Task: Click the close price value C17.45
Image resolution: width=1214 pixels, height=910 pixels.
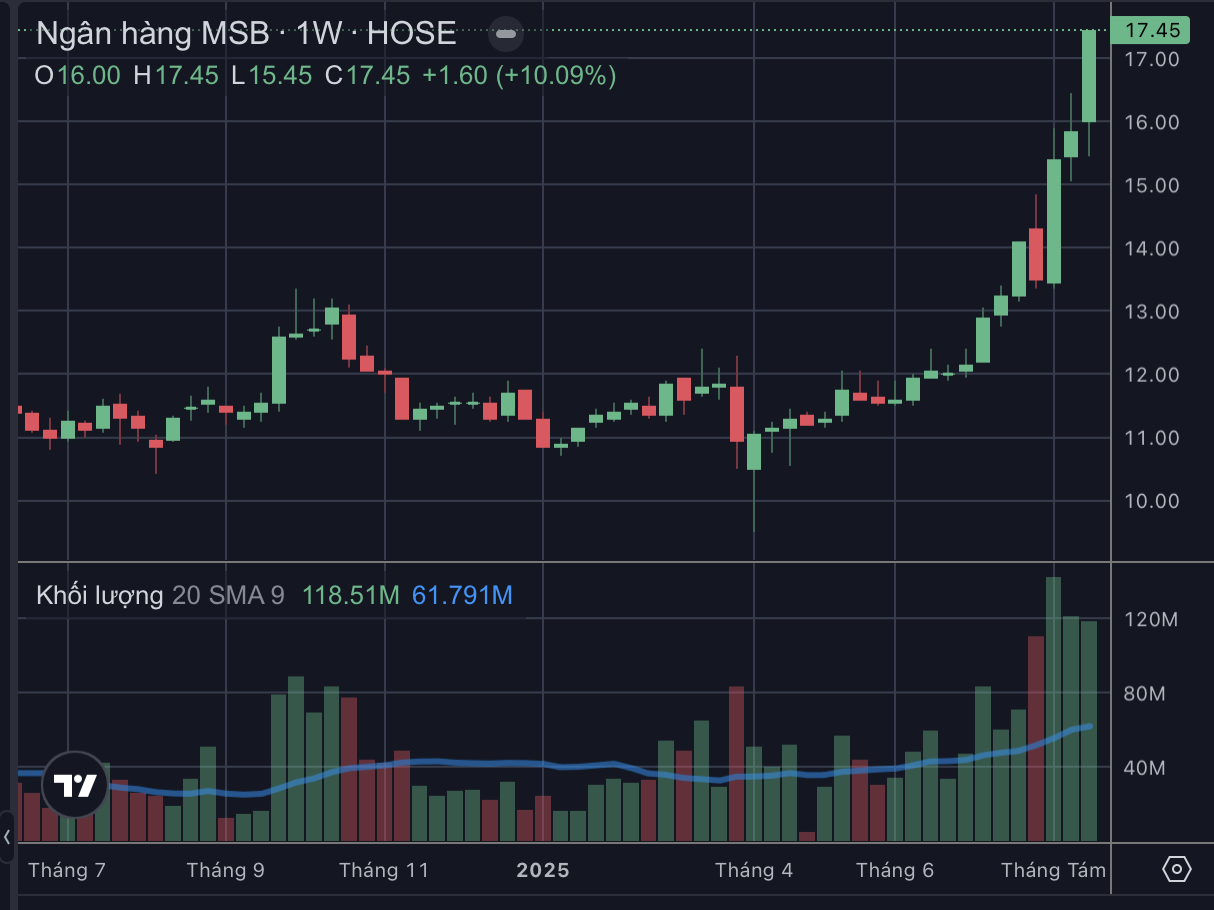Action: click(367, 75)
